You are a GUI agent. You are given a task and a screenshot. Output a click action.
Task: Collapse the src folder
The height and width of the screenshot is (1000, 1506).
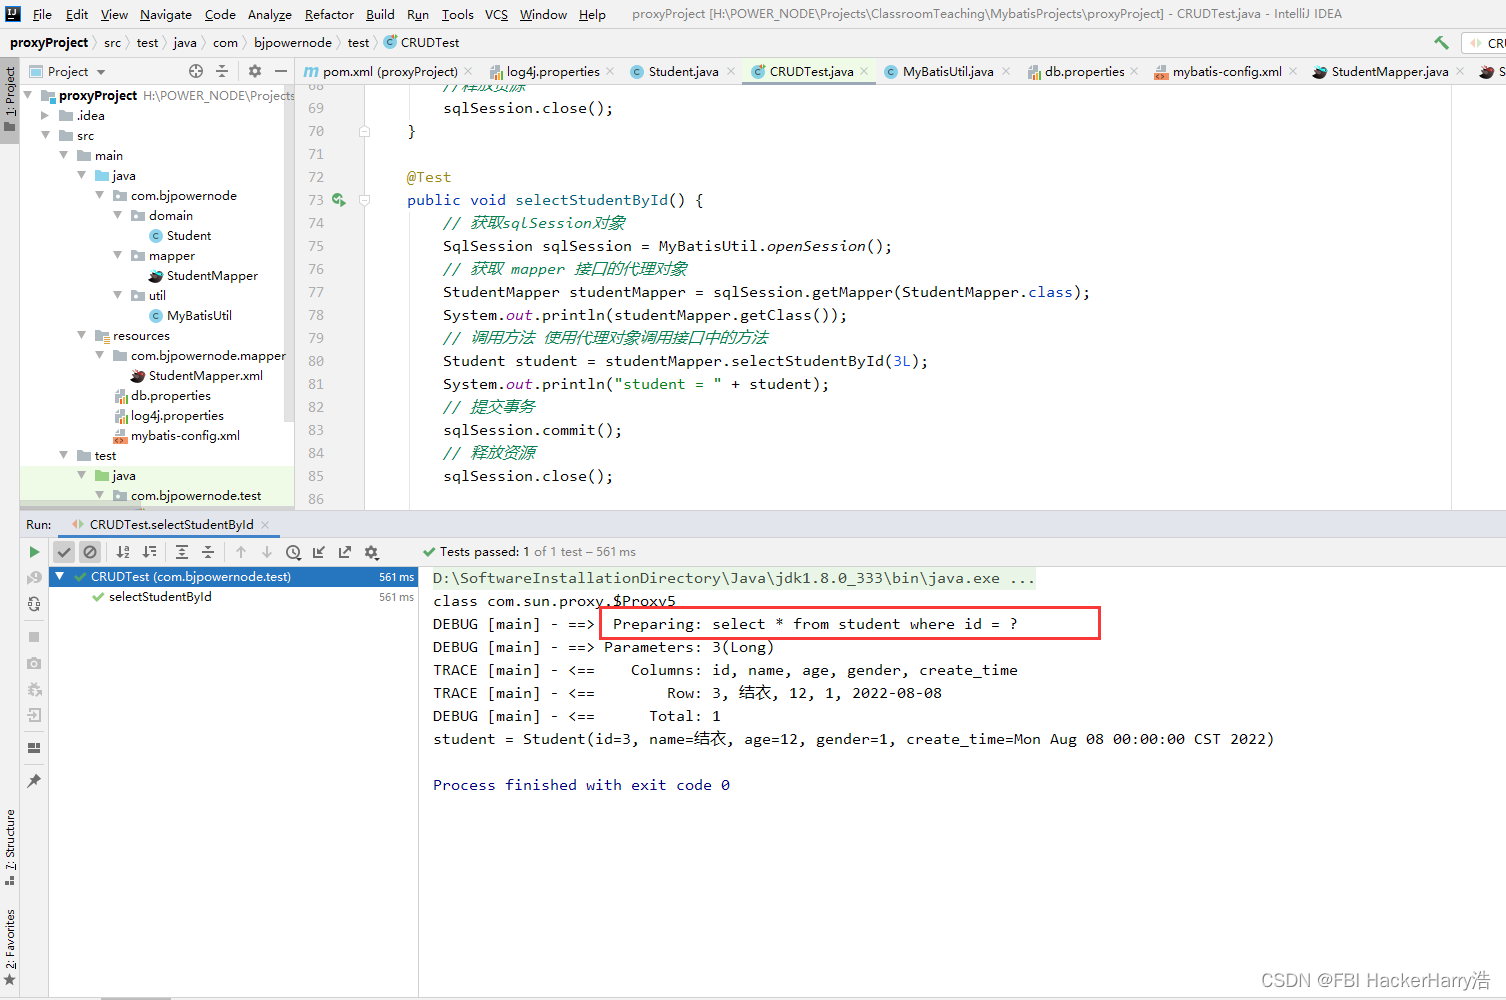click(45, 135)
